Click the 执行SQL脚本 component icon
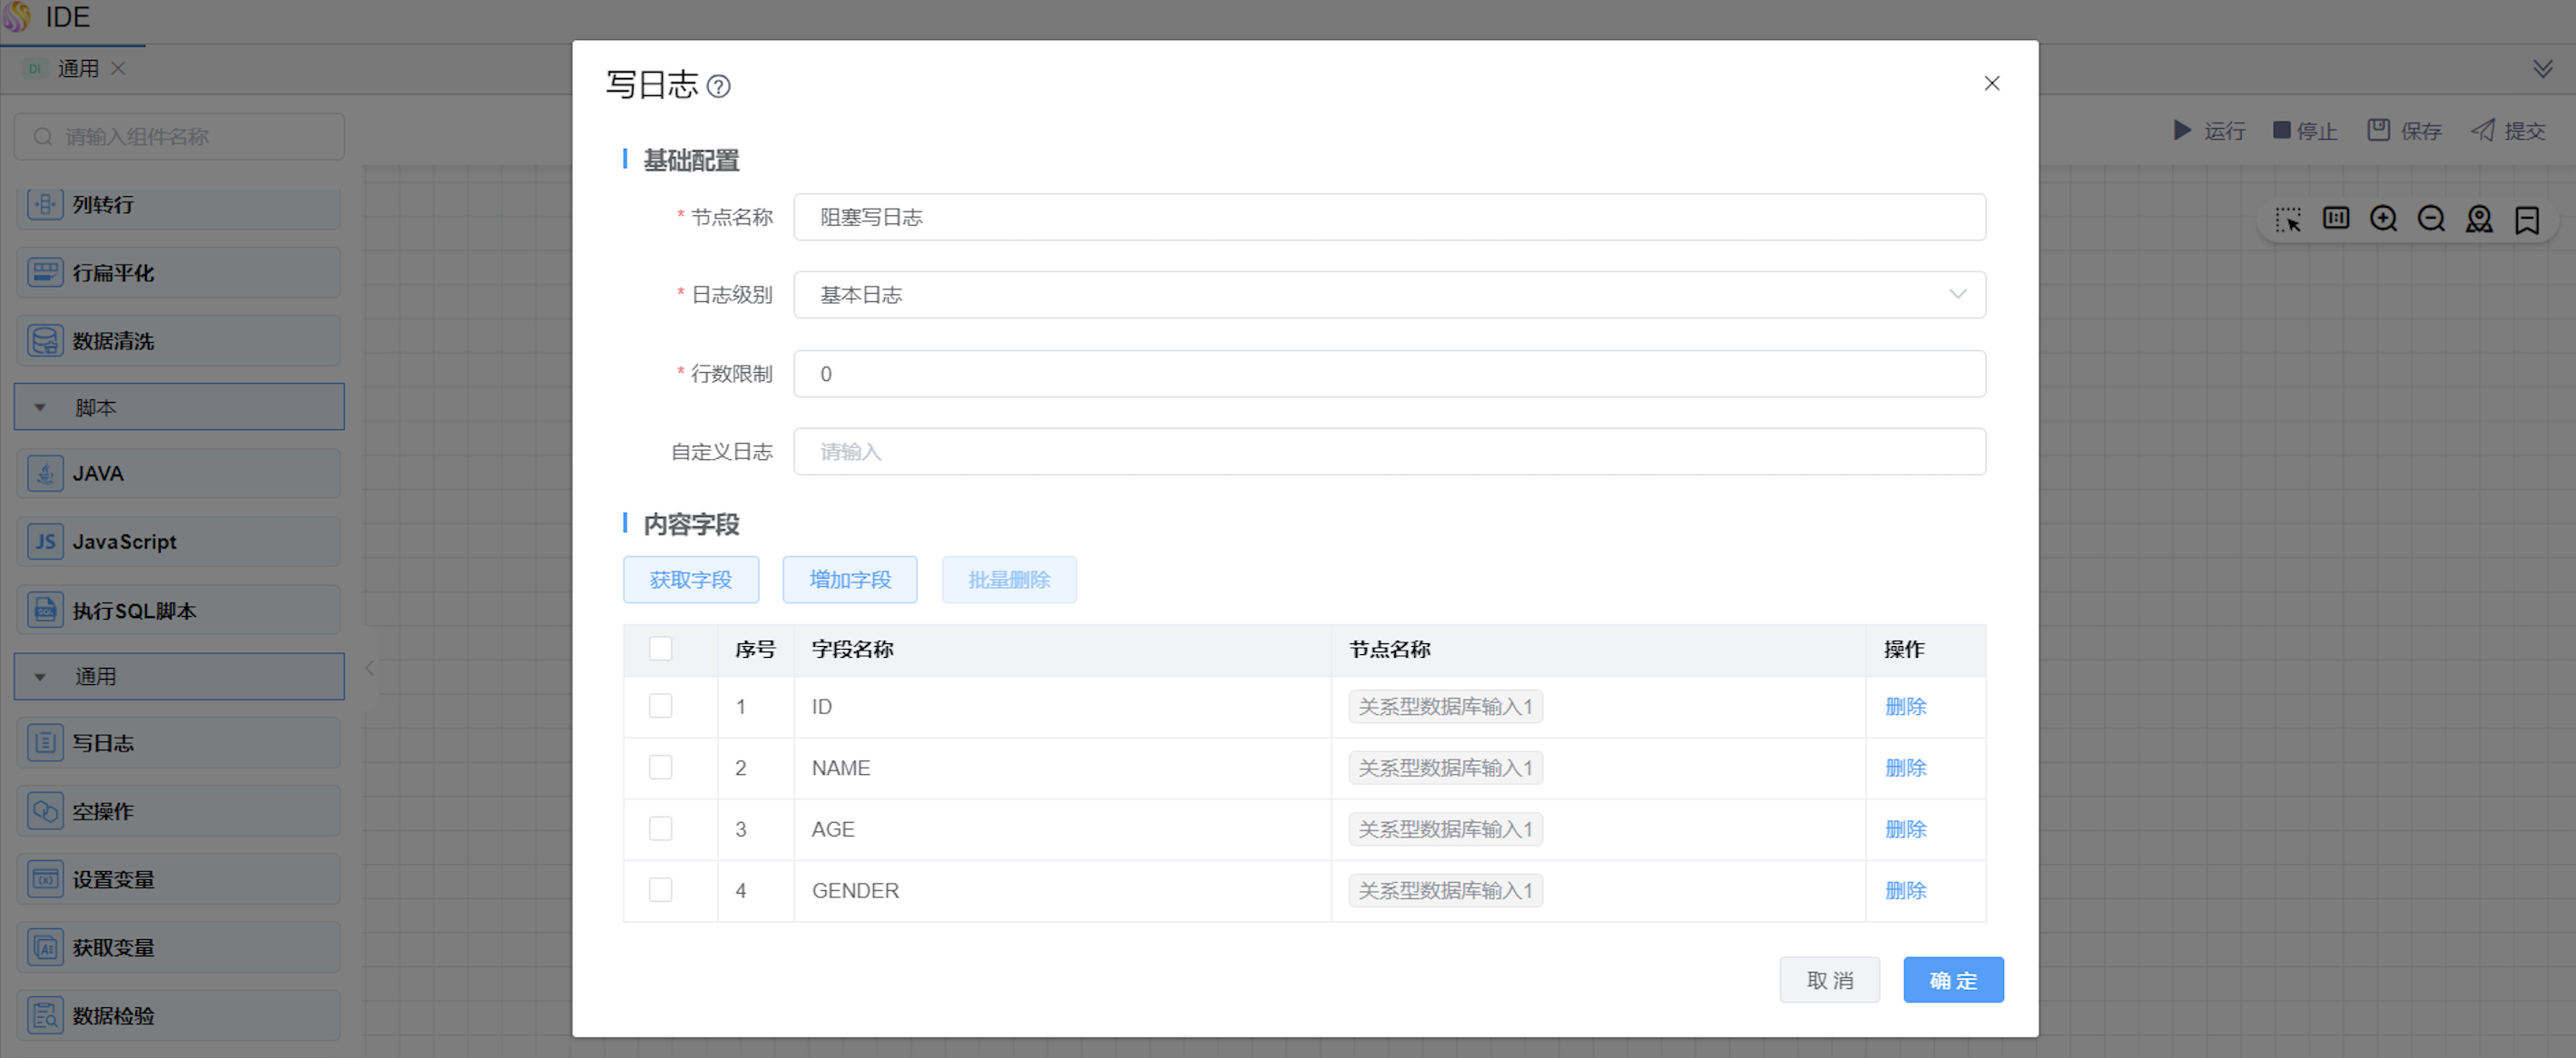 coord(45,610)
